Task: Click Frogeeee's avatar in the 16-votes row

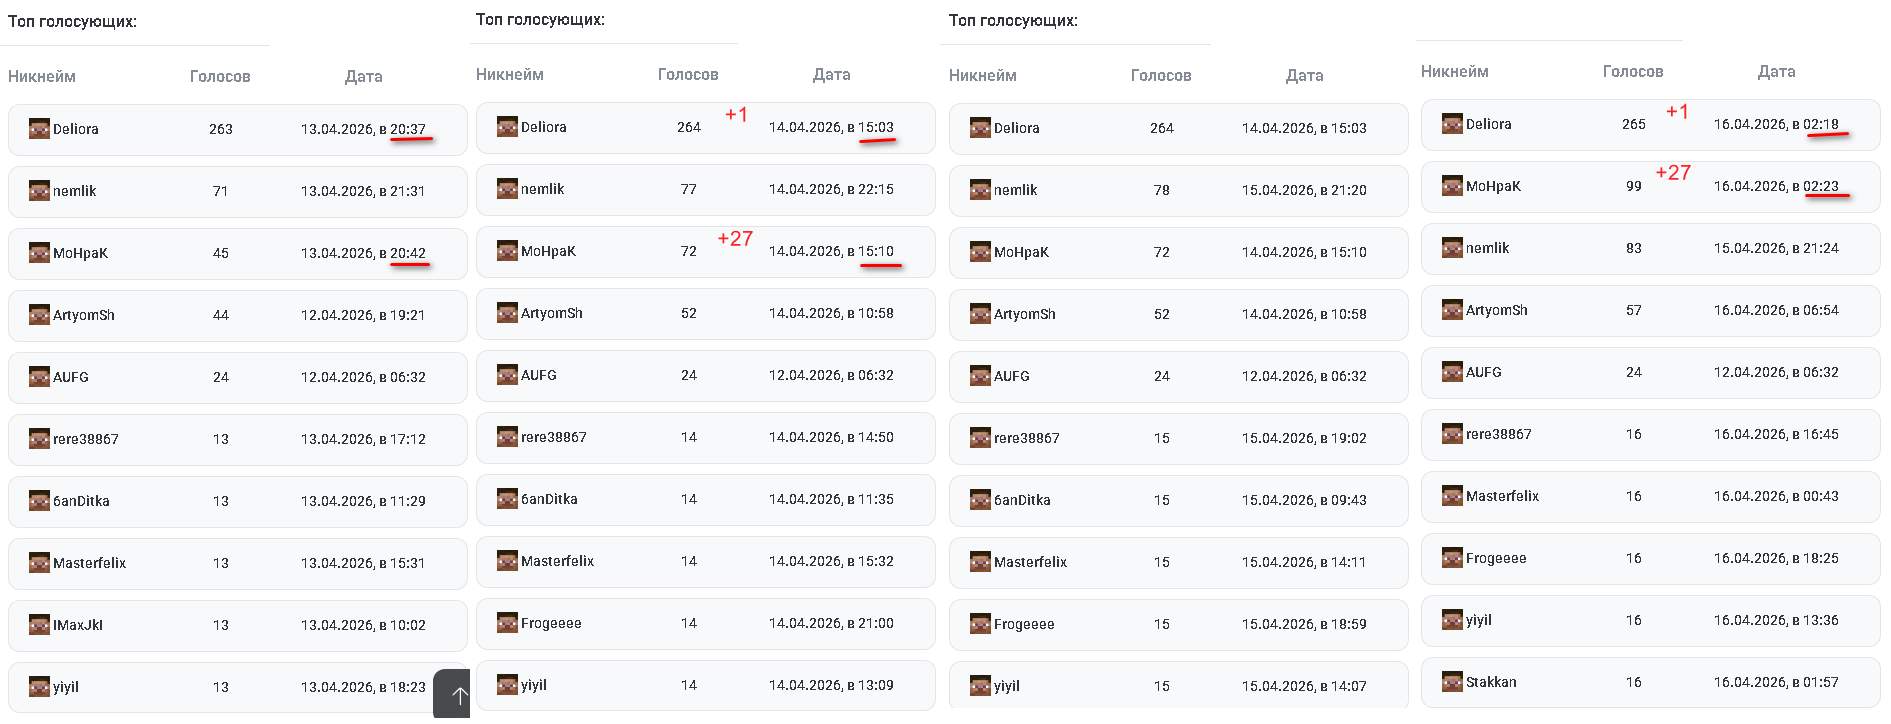Action: [x=1452, y=558]
